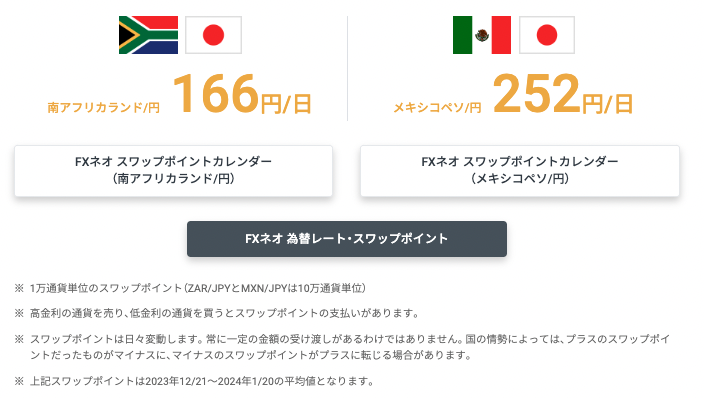The width and height of the screenshot is (704, 398).
Task: Click the vertical divider between currency pairs
Action: [347, 68]
